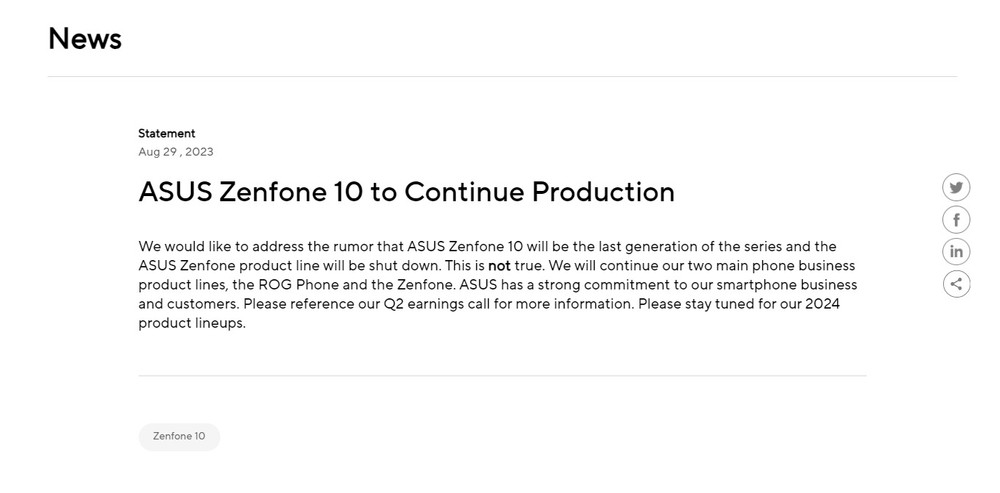
Task: Click "ROG Phone" in the paragraph
Action: 298,284
